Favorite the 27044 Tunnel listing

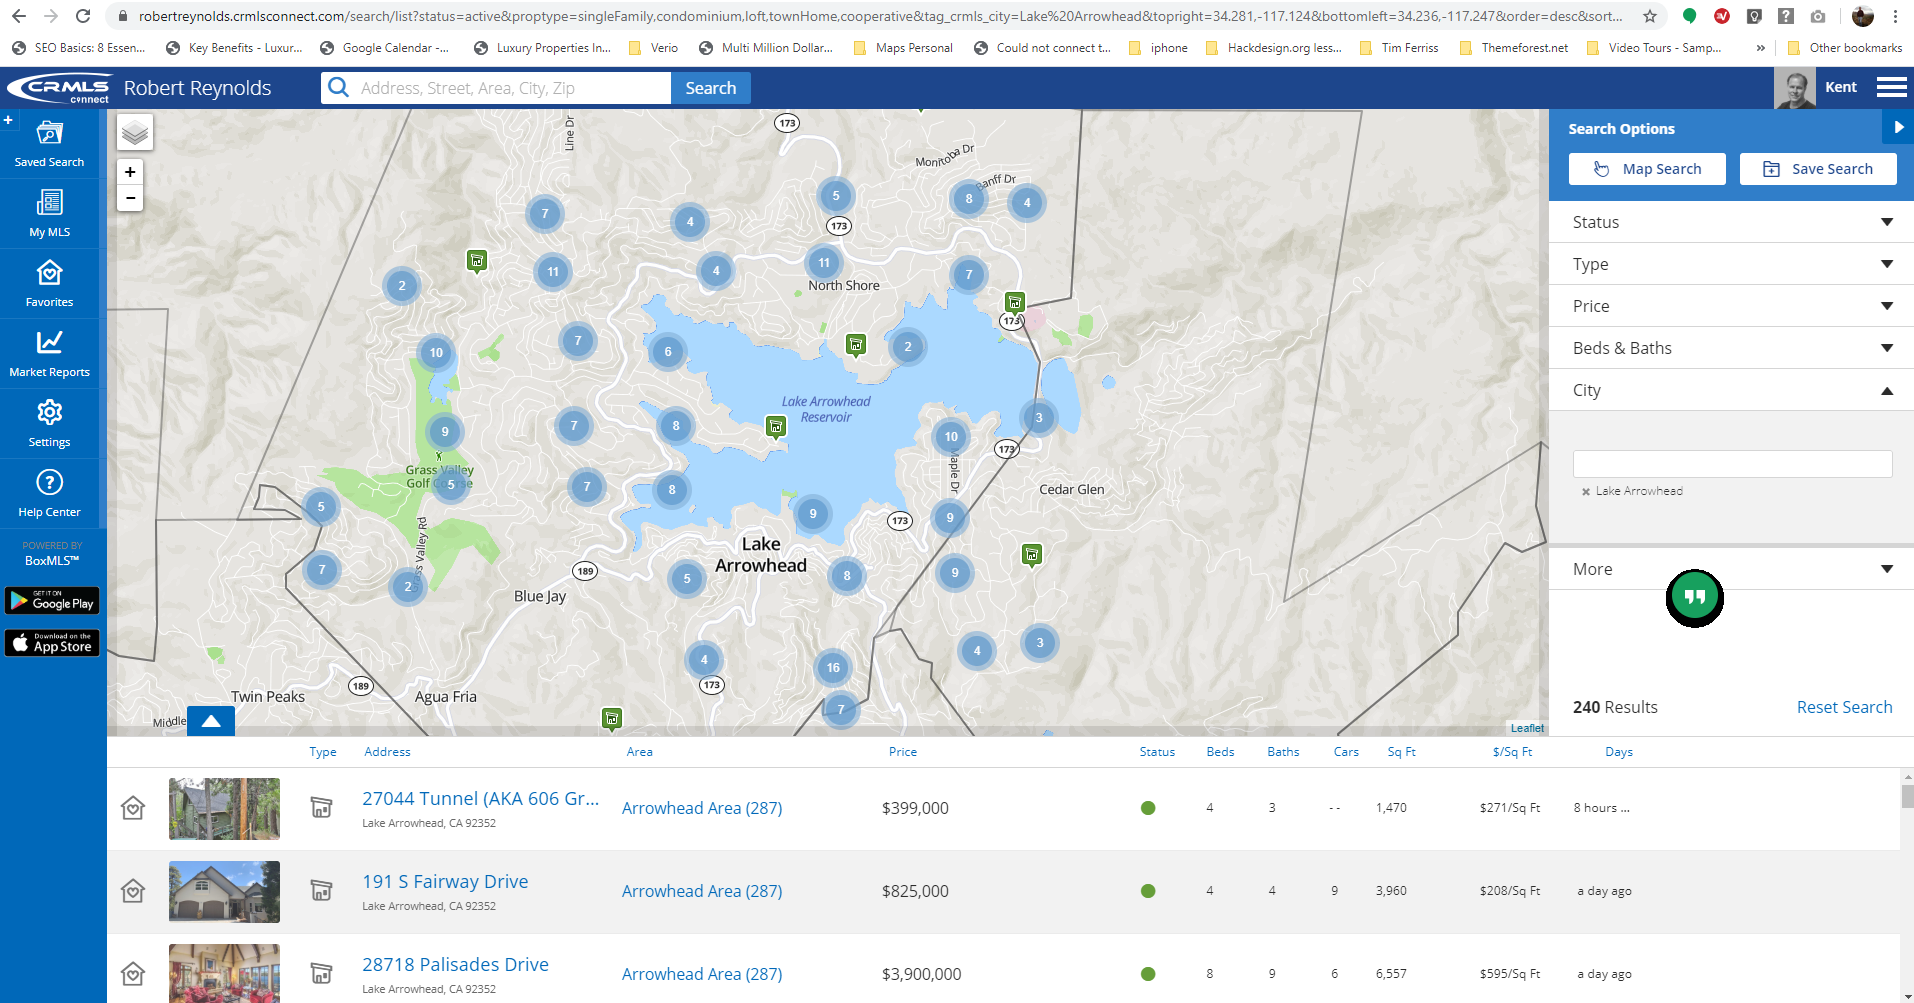[133, 808]
